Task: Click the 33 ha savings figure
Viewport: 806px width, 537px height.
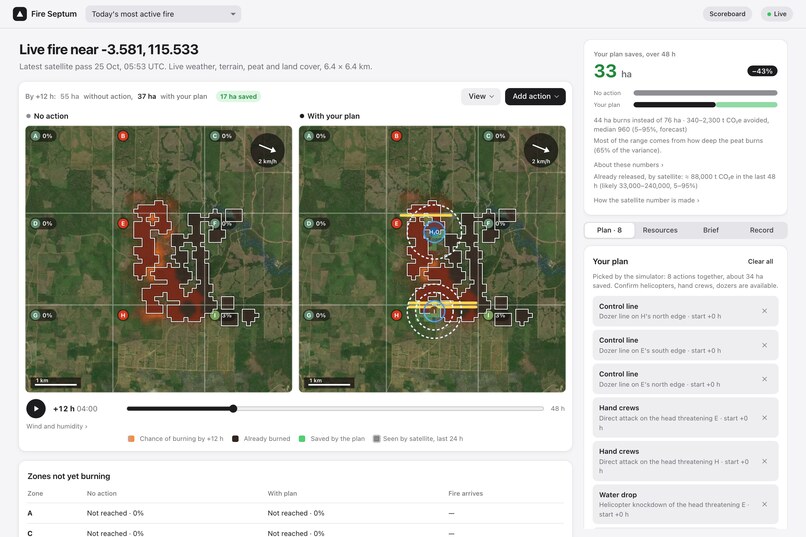Action: (x=612, y=71)
